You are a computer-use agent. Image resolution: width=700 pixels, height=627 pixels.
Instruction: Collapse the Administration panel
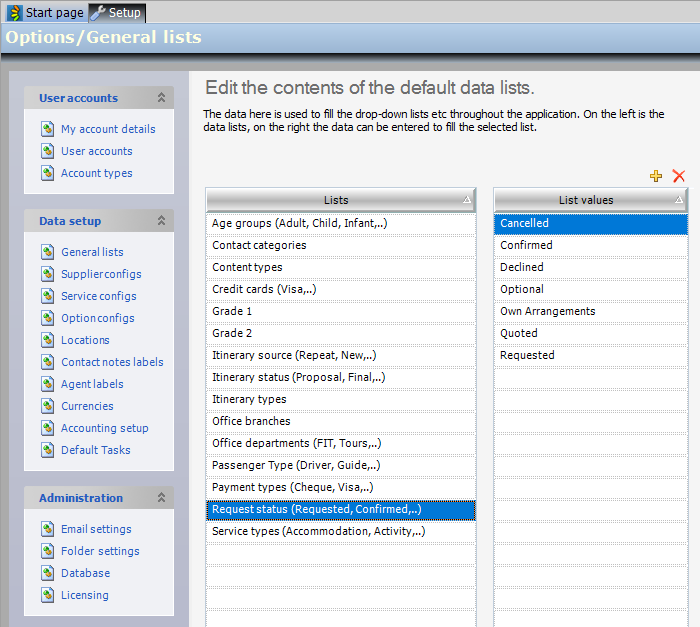click(x=161, y=498)
